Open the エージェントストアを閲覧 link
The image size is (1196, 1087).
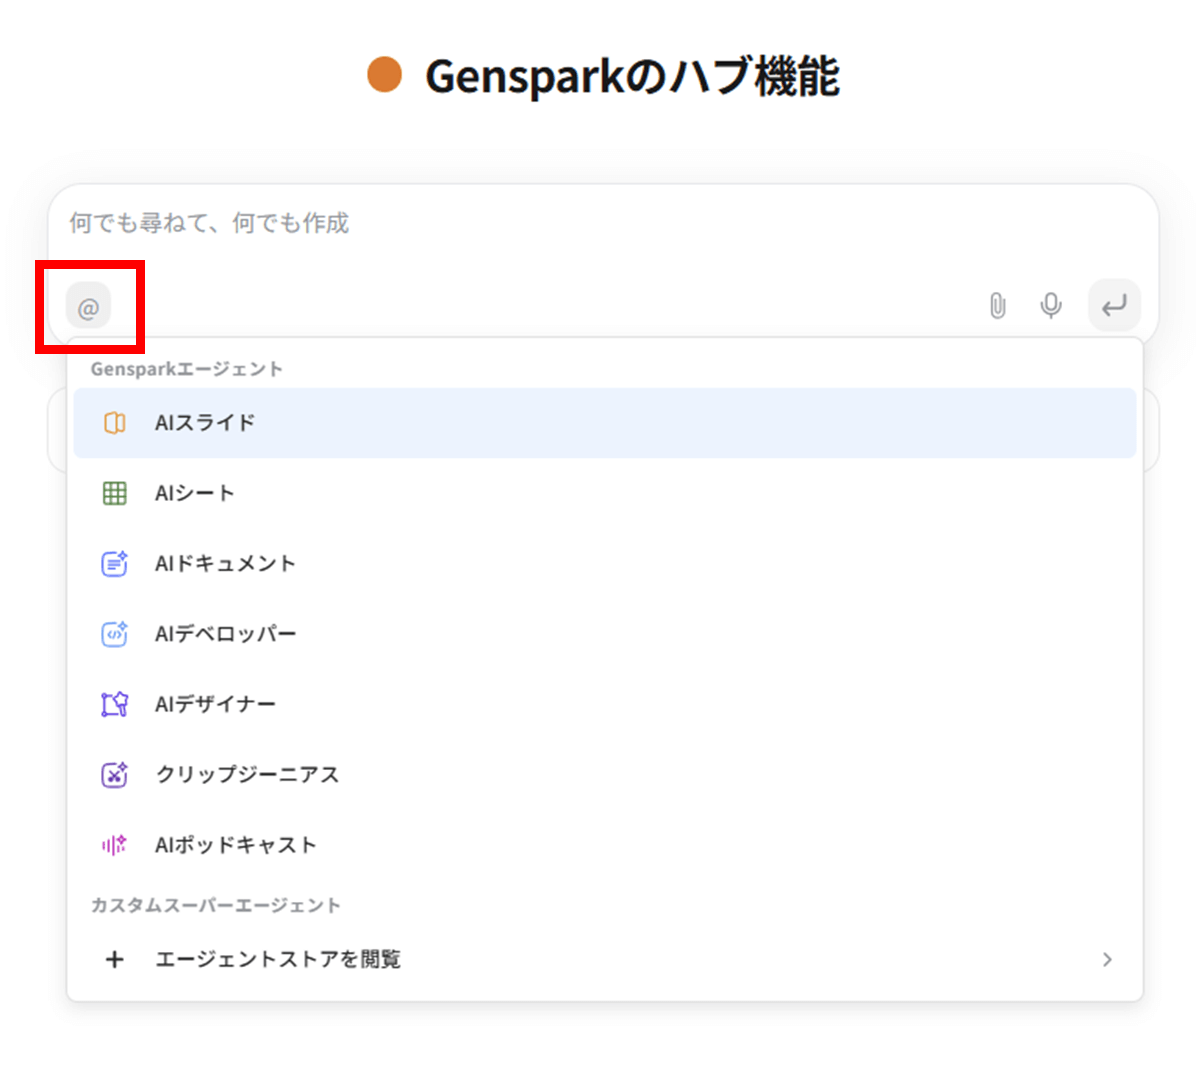click(278, 960)
